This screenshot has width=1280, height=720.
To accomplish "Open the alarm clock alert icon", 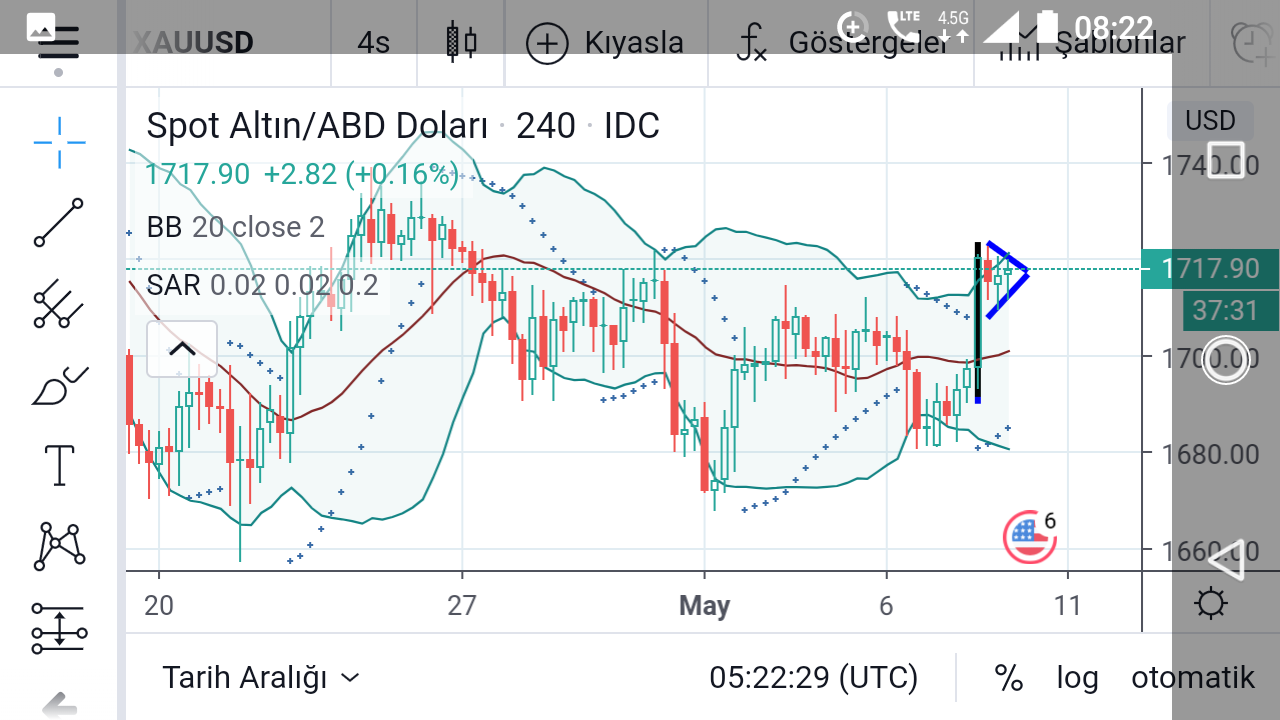I will coord(1250,43).
